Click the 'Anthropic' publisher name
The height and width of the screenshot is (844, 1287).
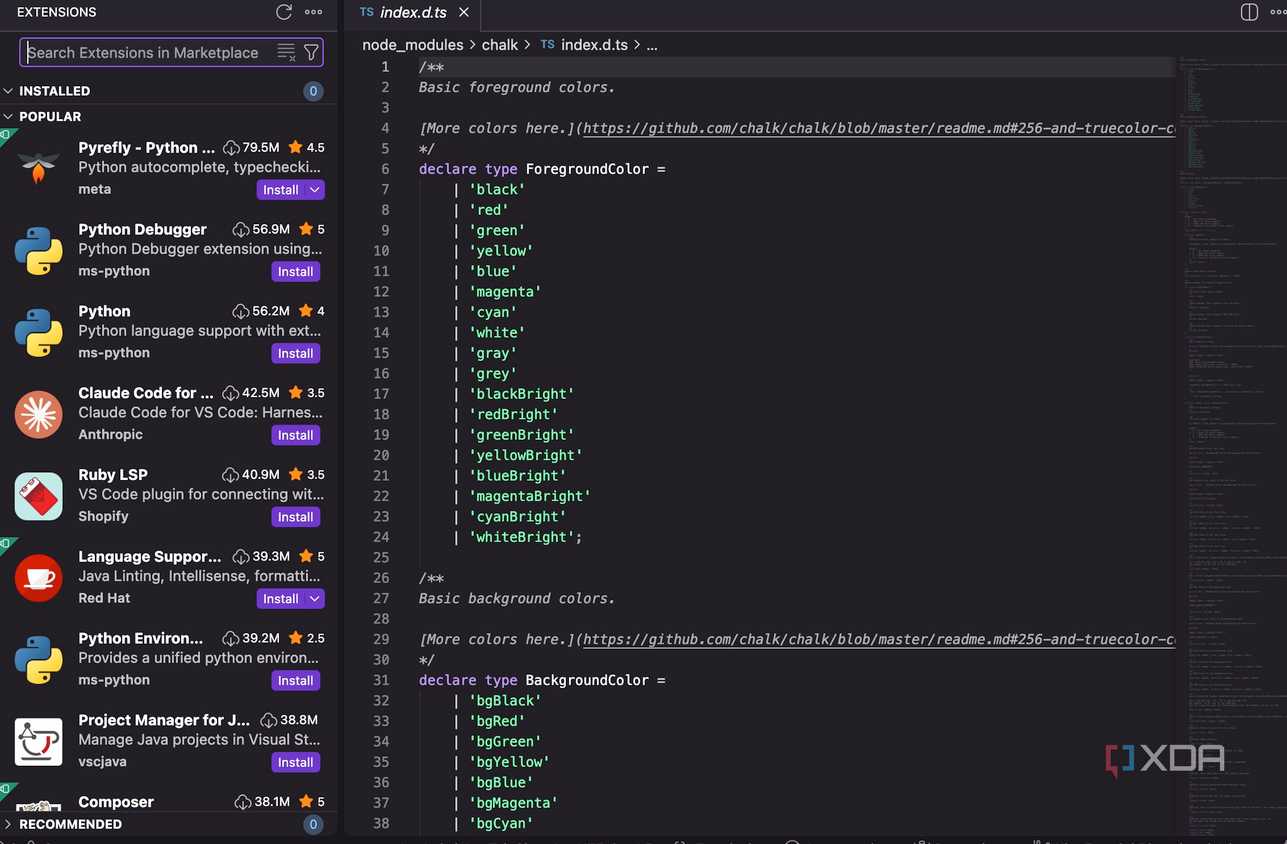click(x=110, y=435)
